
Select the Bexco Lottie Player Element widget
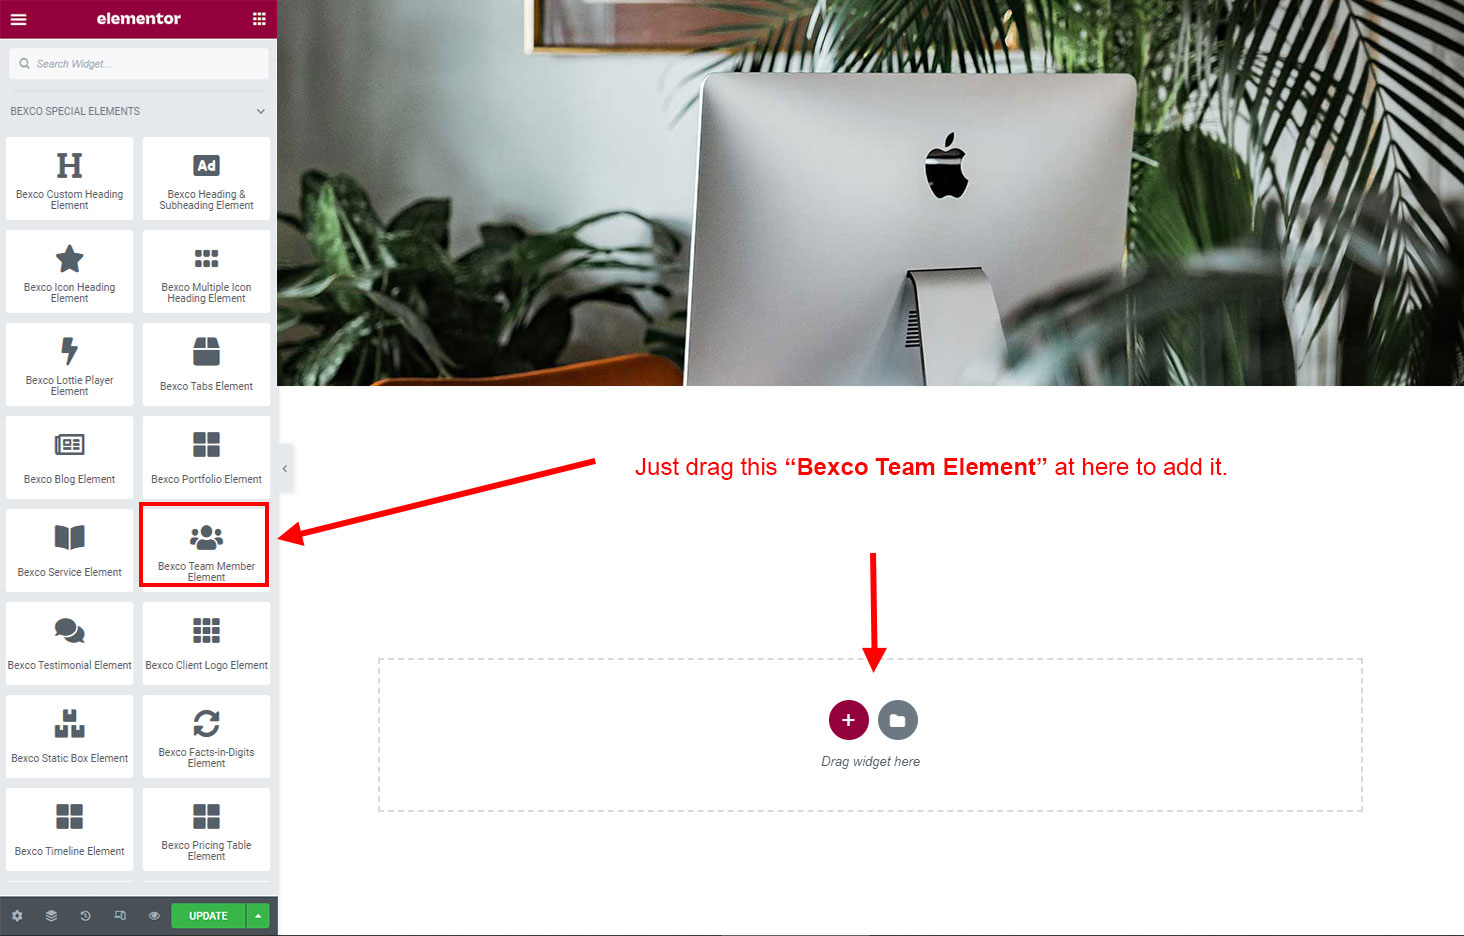pos(69,364)
